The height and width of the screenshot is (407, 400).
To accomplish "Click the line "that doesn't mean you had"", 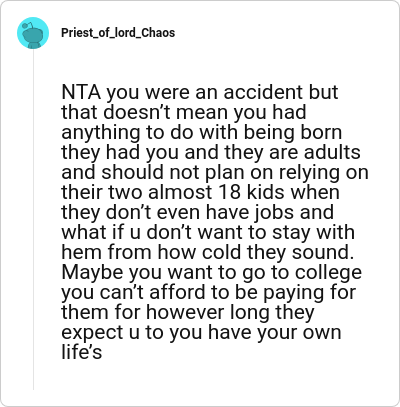I will [184, 112].
